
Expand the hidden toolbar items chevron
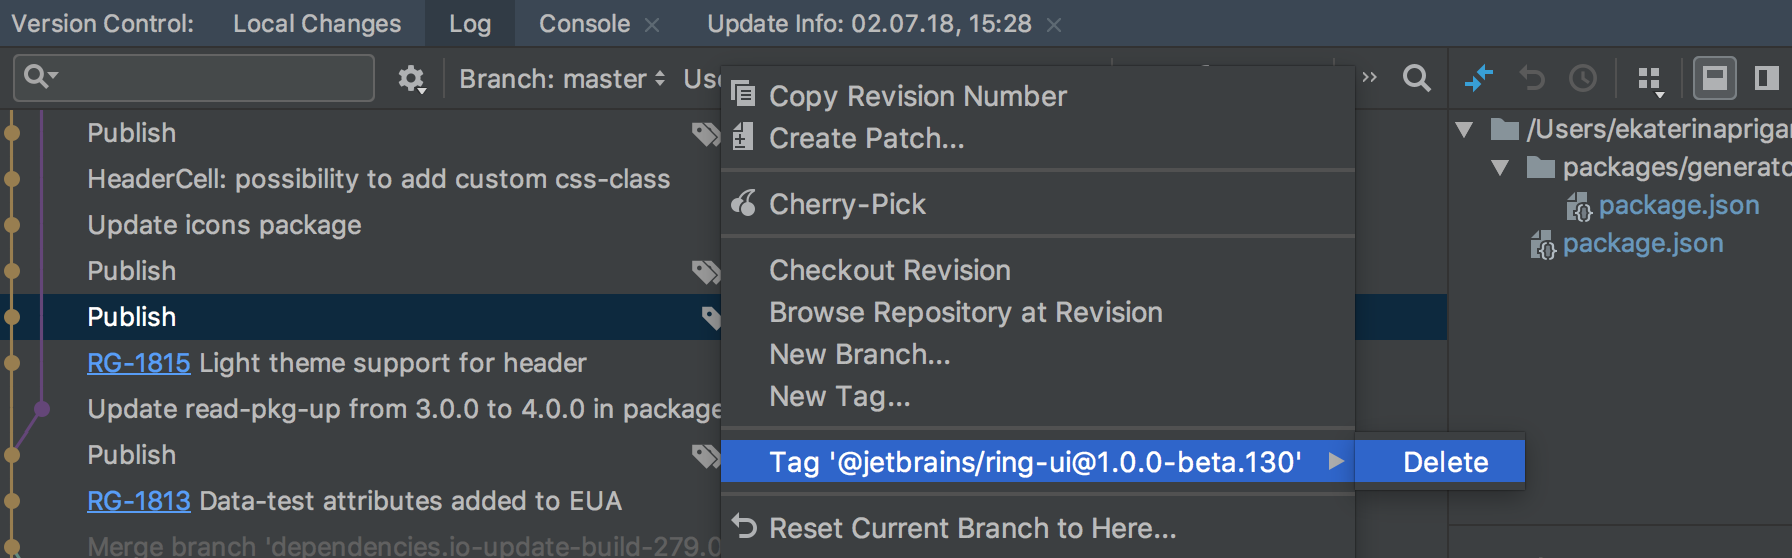point(1370,78)
